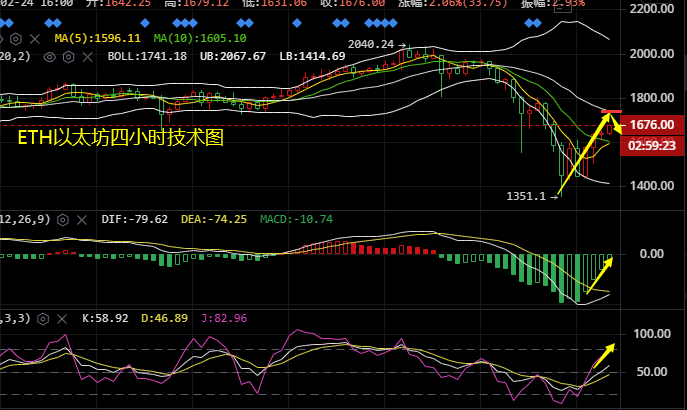The height and width of the screenshot is (410, 687).
Task: Open BOLL indicator settings hexagon icon
Action: click(x=68, y=57)
